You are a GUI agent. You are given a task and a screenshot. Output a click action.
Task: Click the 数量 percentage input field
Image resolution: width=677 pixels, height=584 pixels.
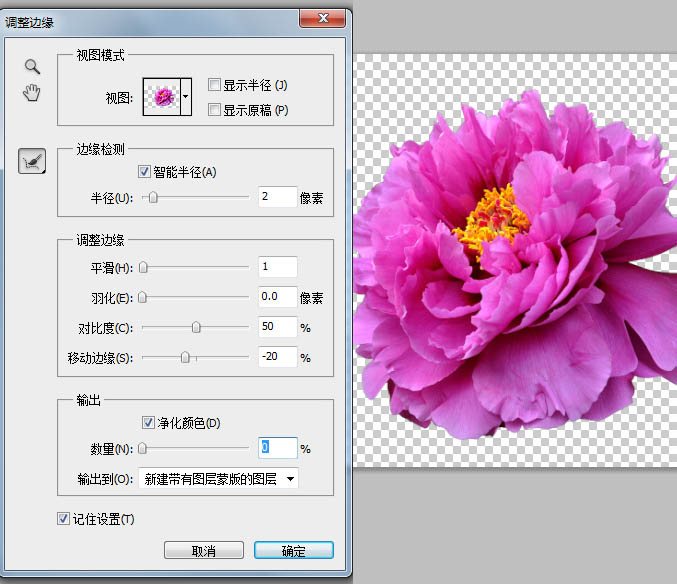tap(277, 449)
